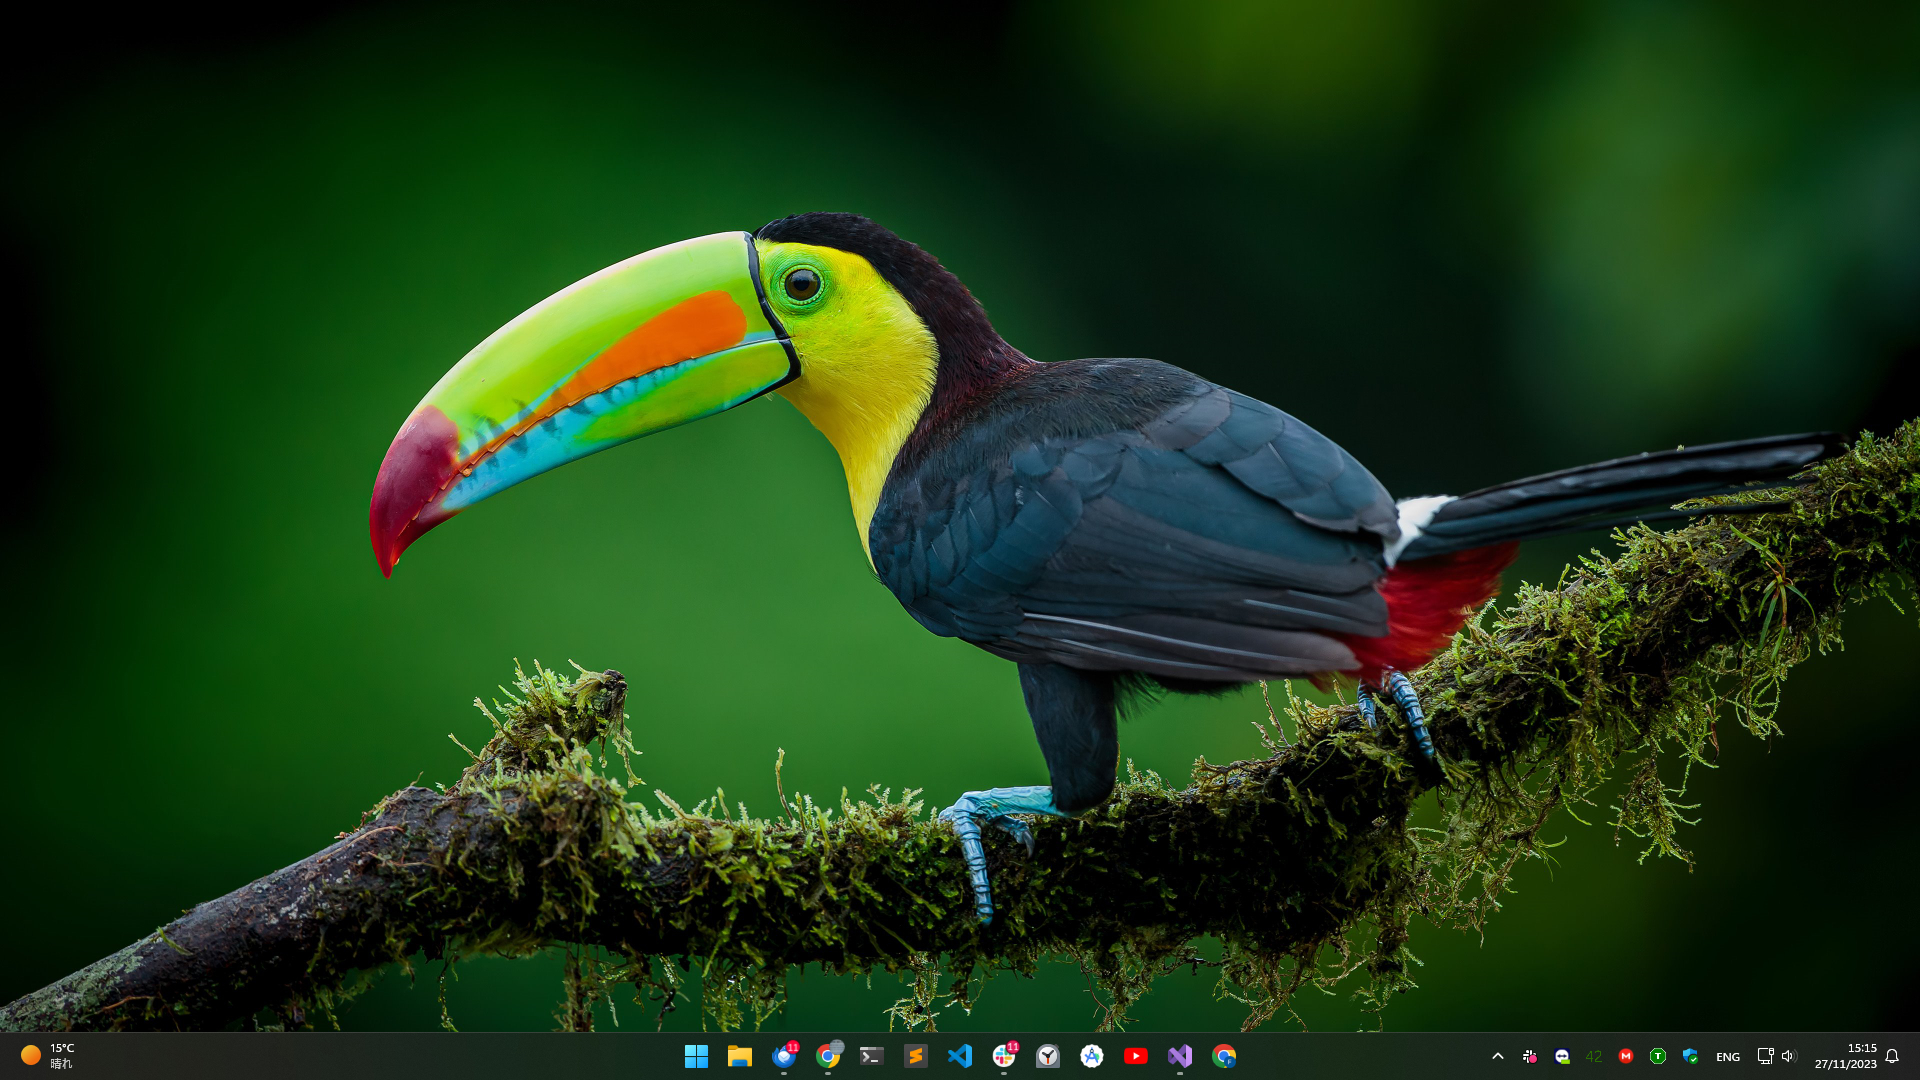Image resolution: width=1920 pixels, height=1080 pixels.
Task: Launch Visual Studio Code
Action: (x=960, y=1056)
